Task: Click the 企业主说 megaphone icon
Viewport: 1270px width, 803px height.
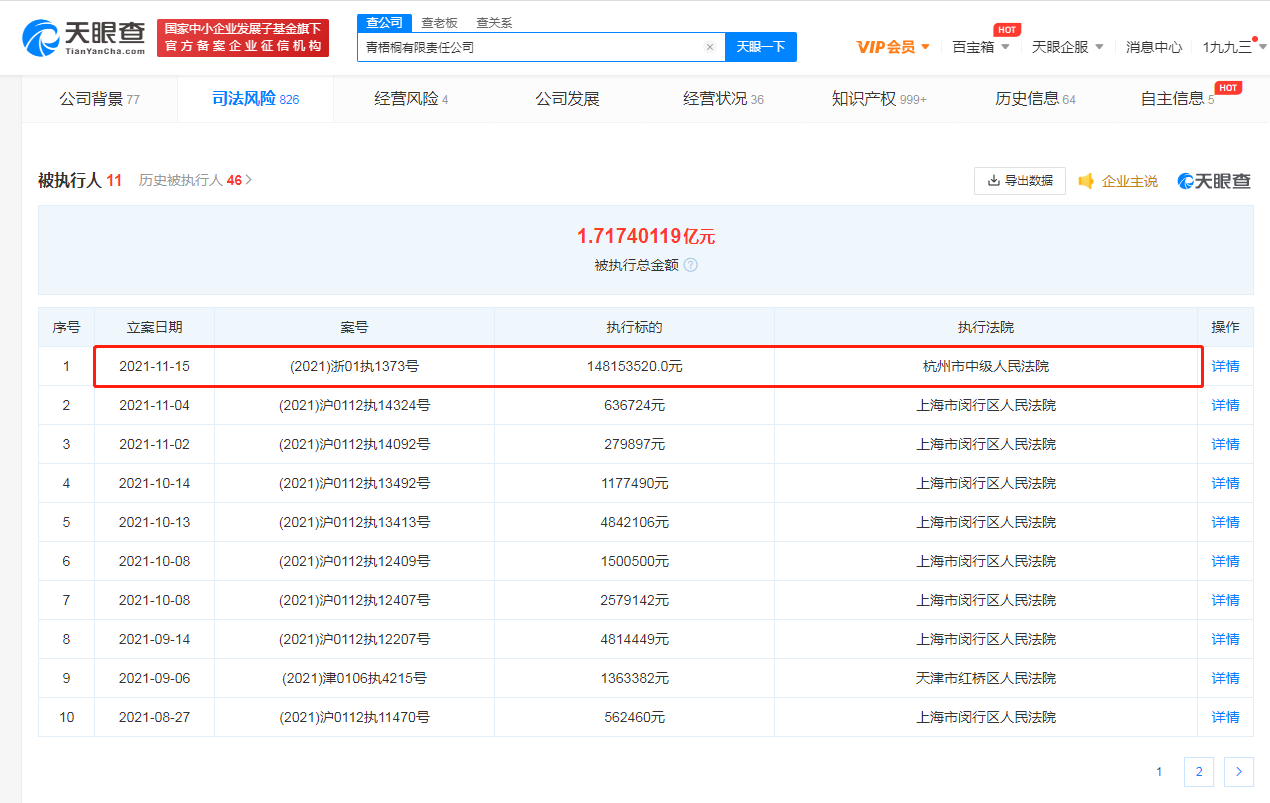Action: pyautogui.click(x=1086, y=181)
